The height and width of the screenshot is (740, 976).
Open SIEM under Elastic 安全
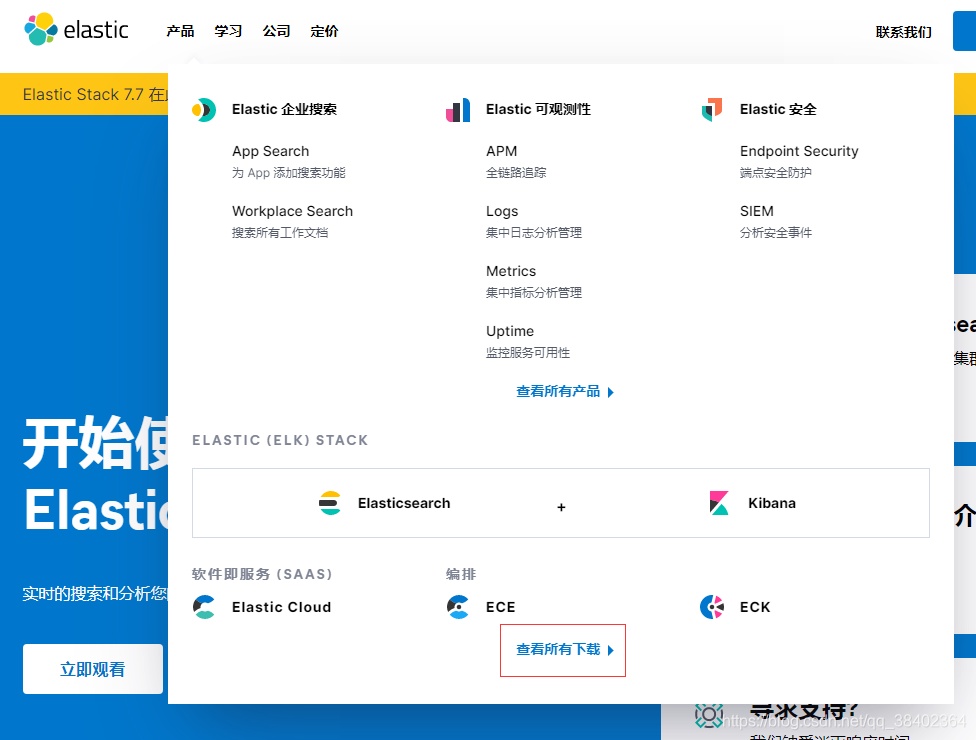coord(757,211)
